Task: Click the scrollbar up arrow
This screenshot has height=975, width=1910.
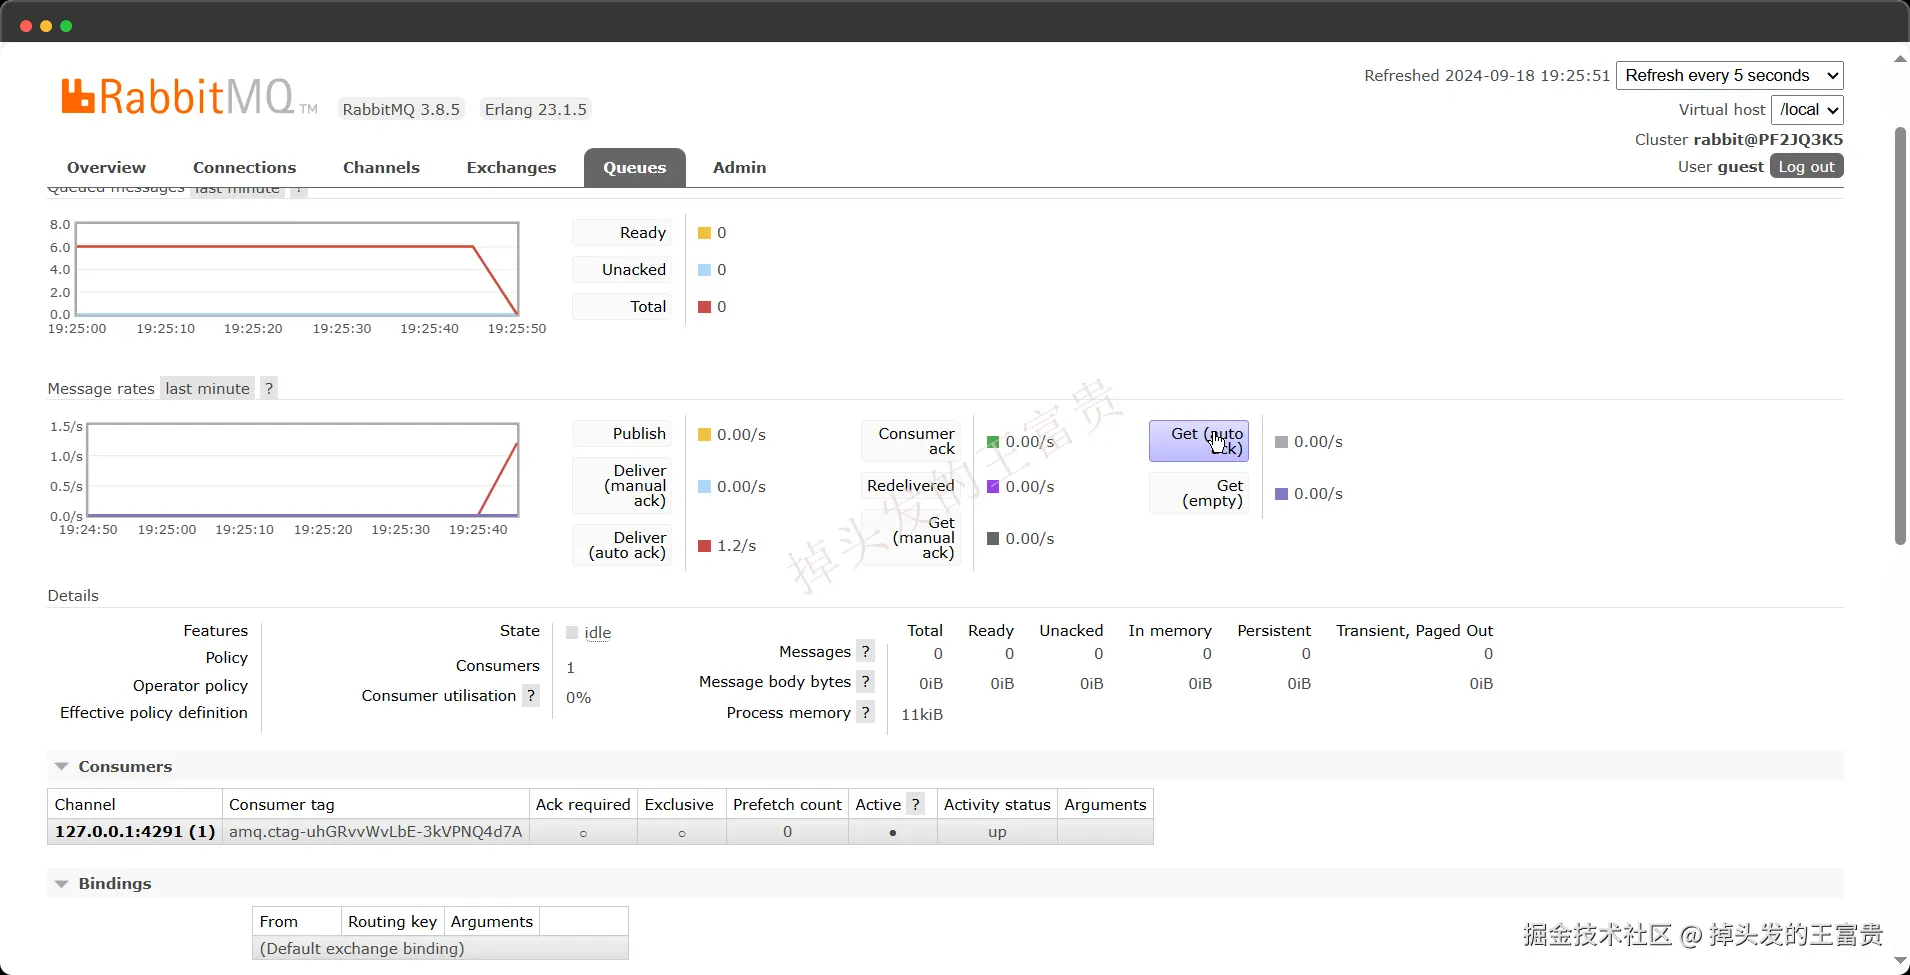Action: click(x=1900, y=59)
